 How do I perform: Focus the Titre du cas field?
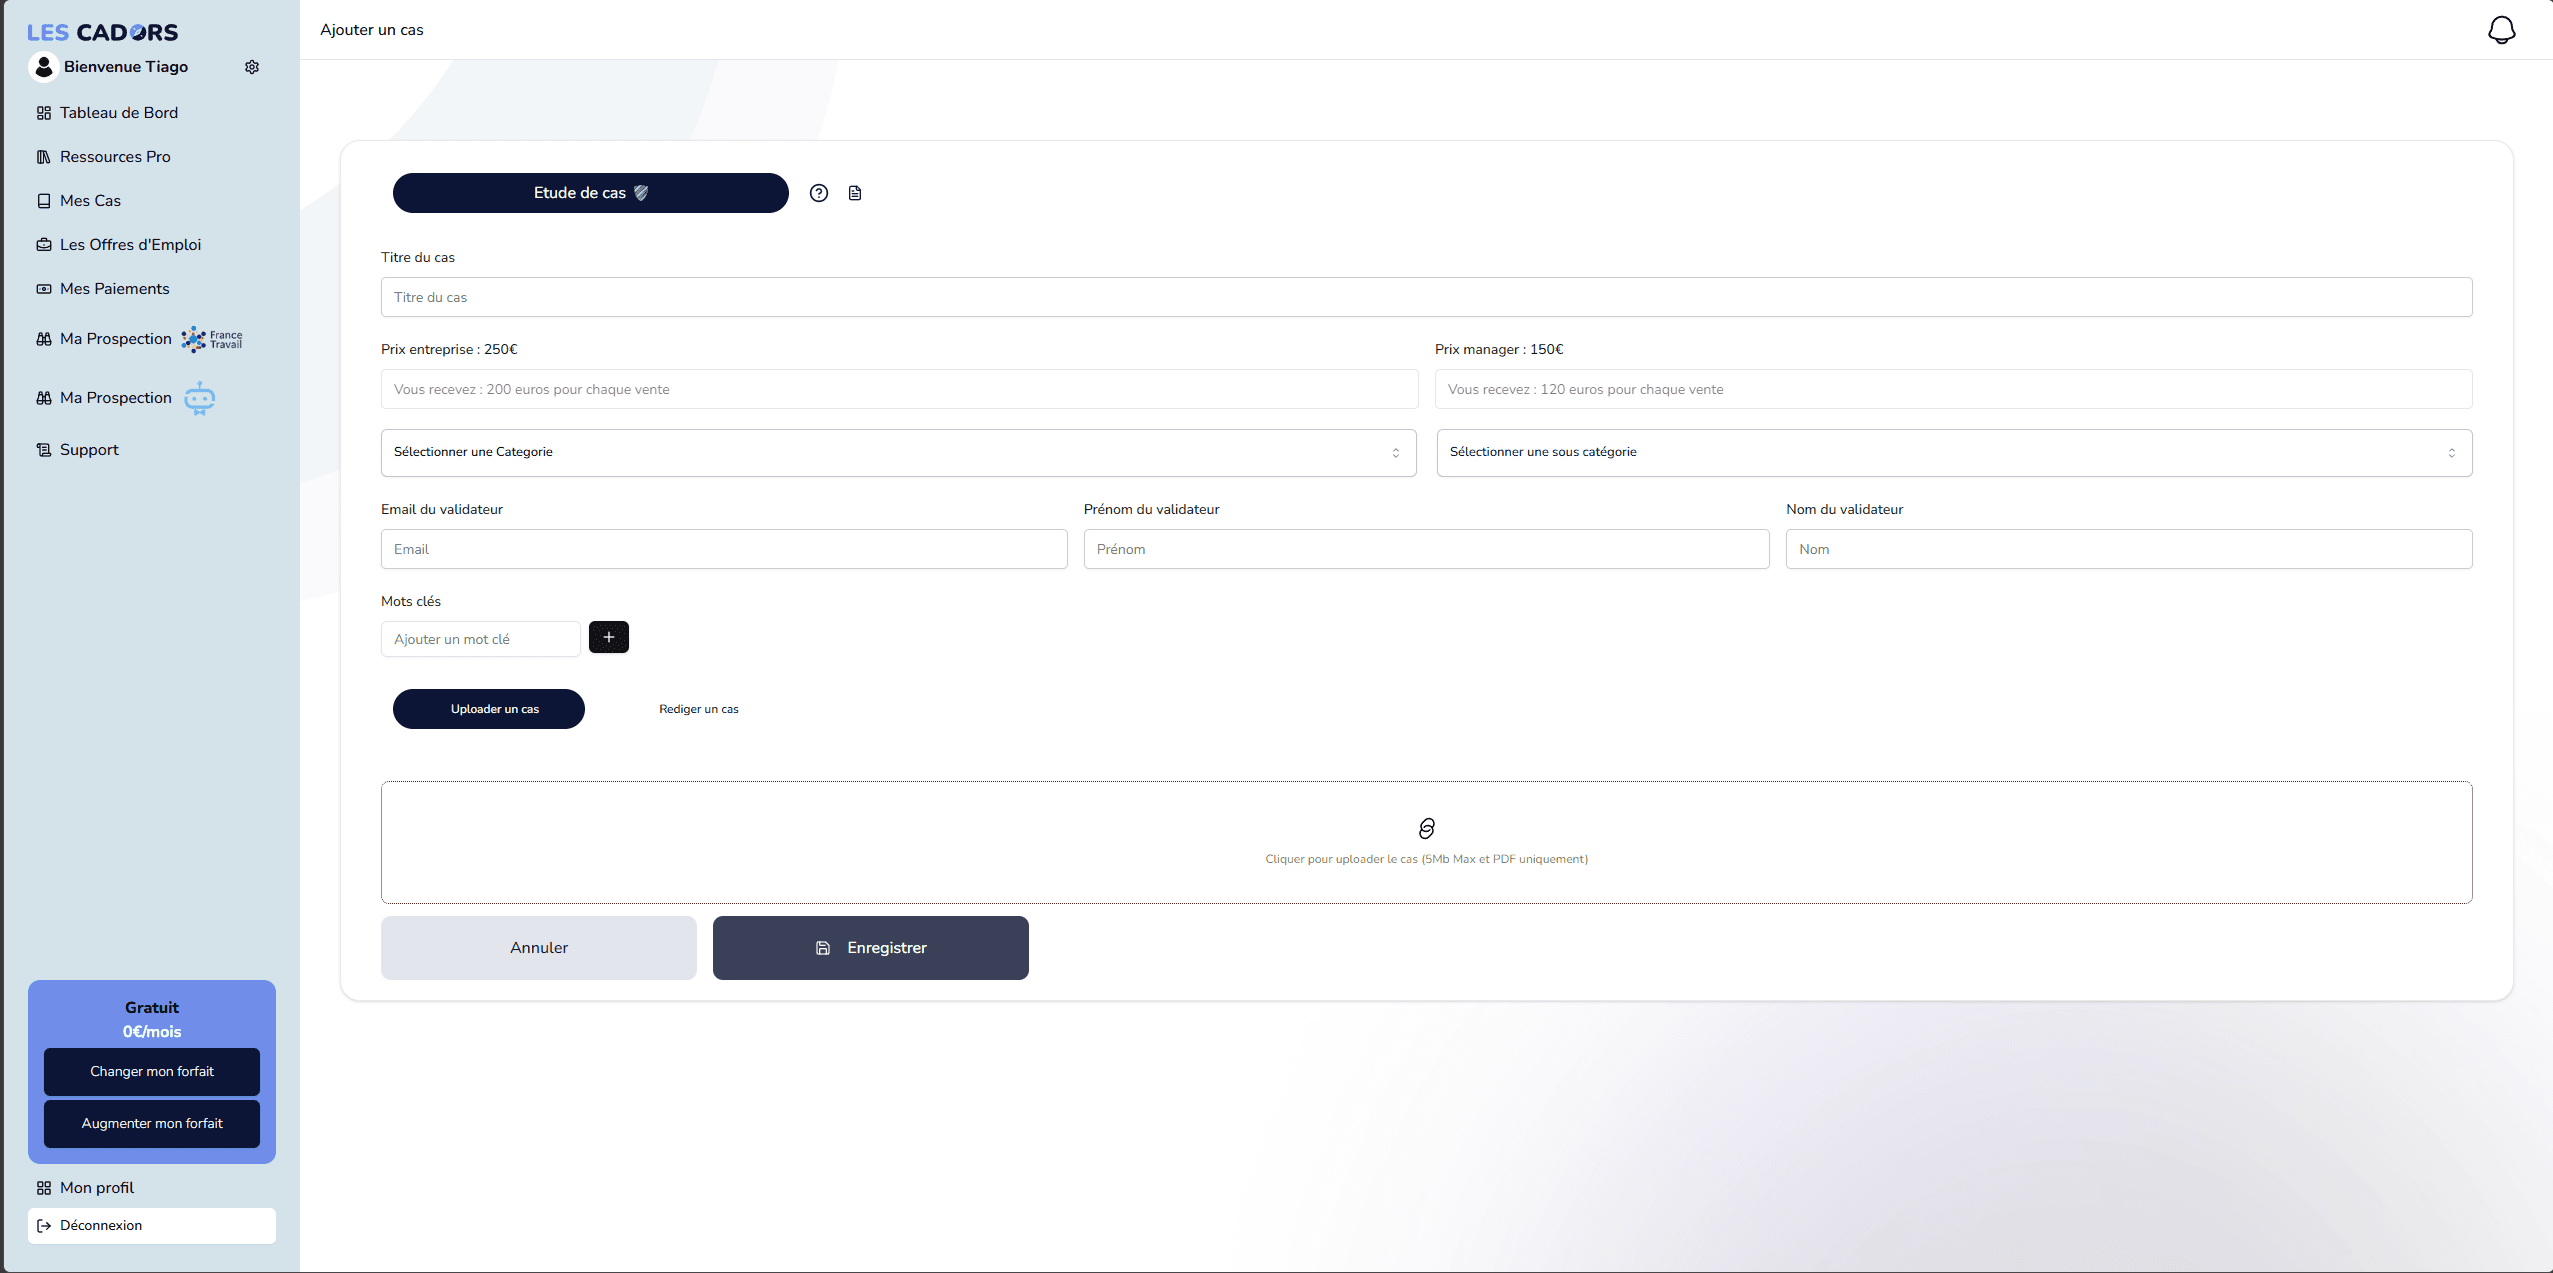[1427, 297]
